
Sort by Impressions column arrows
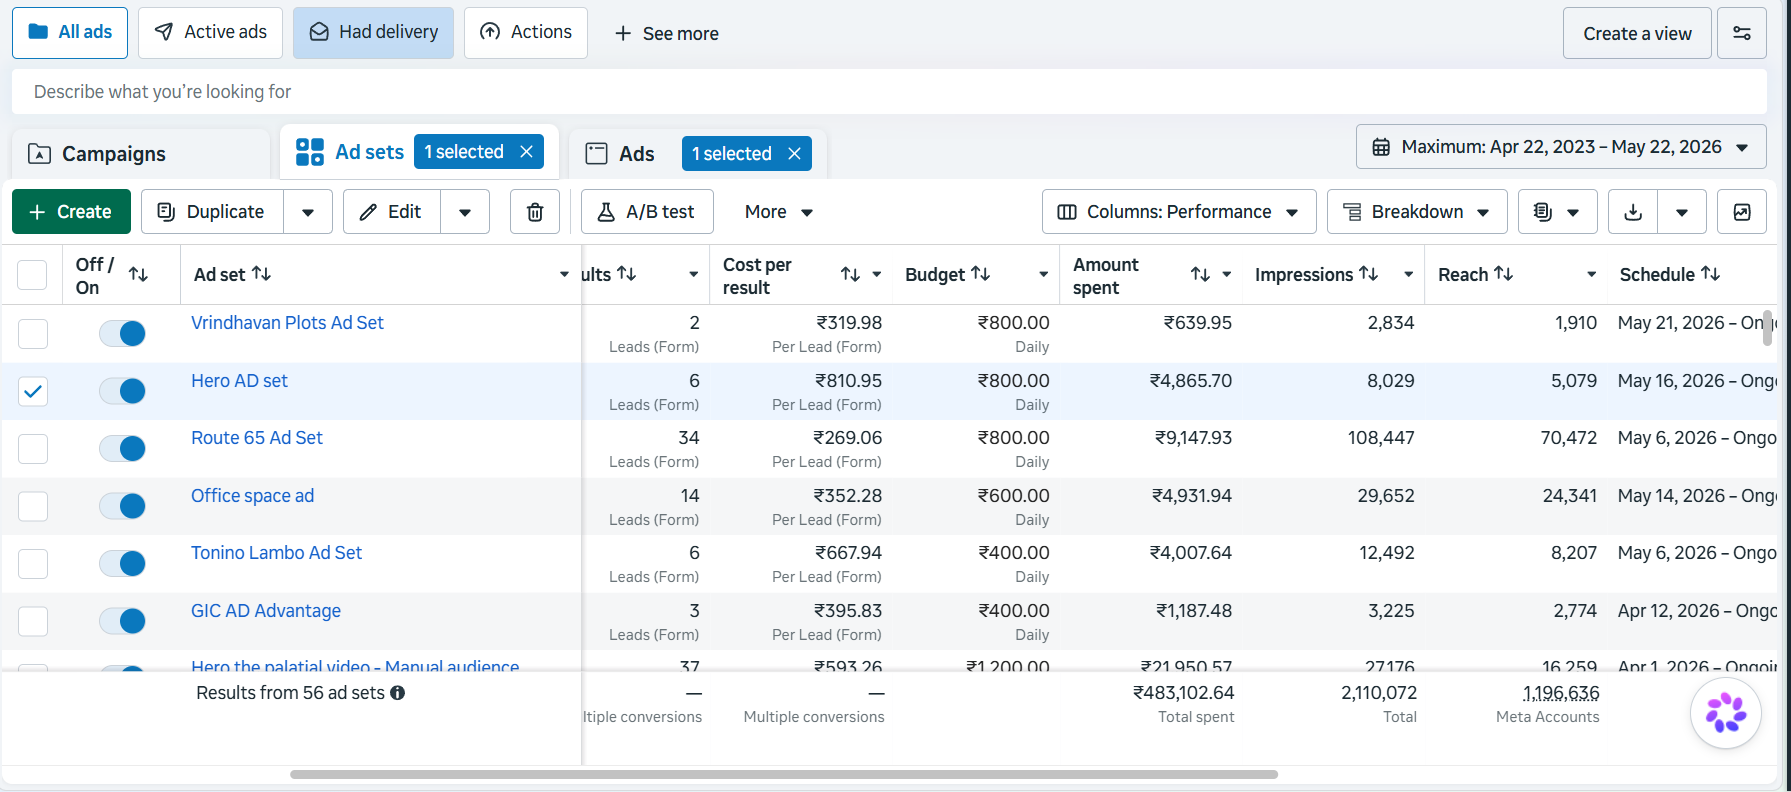click(x=1369, y=273)
